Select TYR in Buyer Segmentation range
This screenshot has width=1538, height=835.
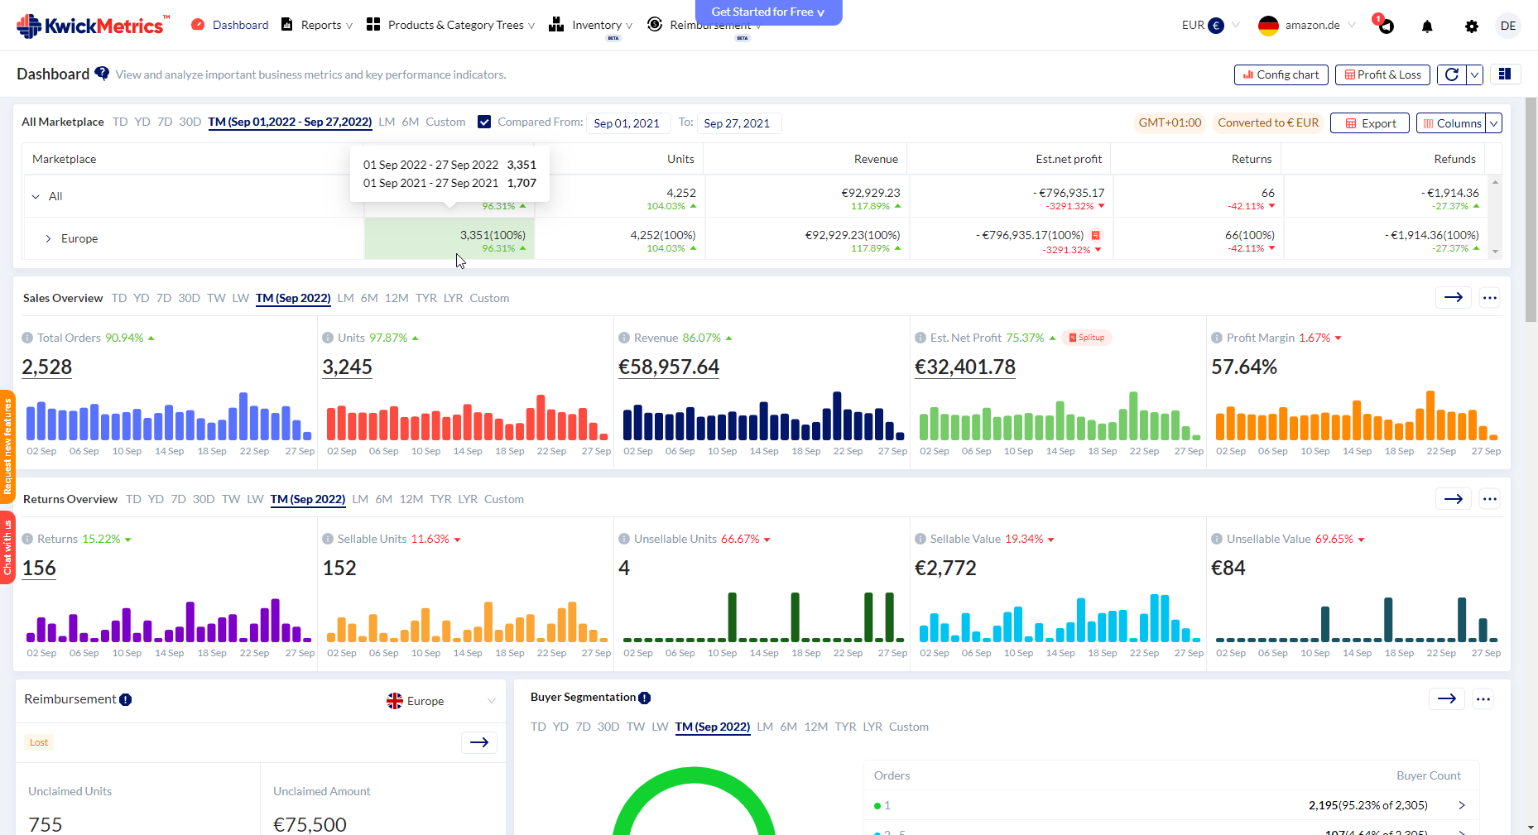(846, 727)
